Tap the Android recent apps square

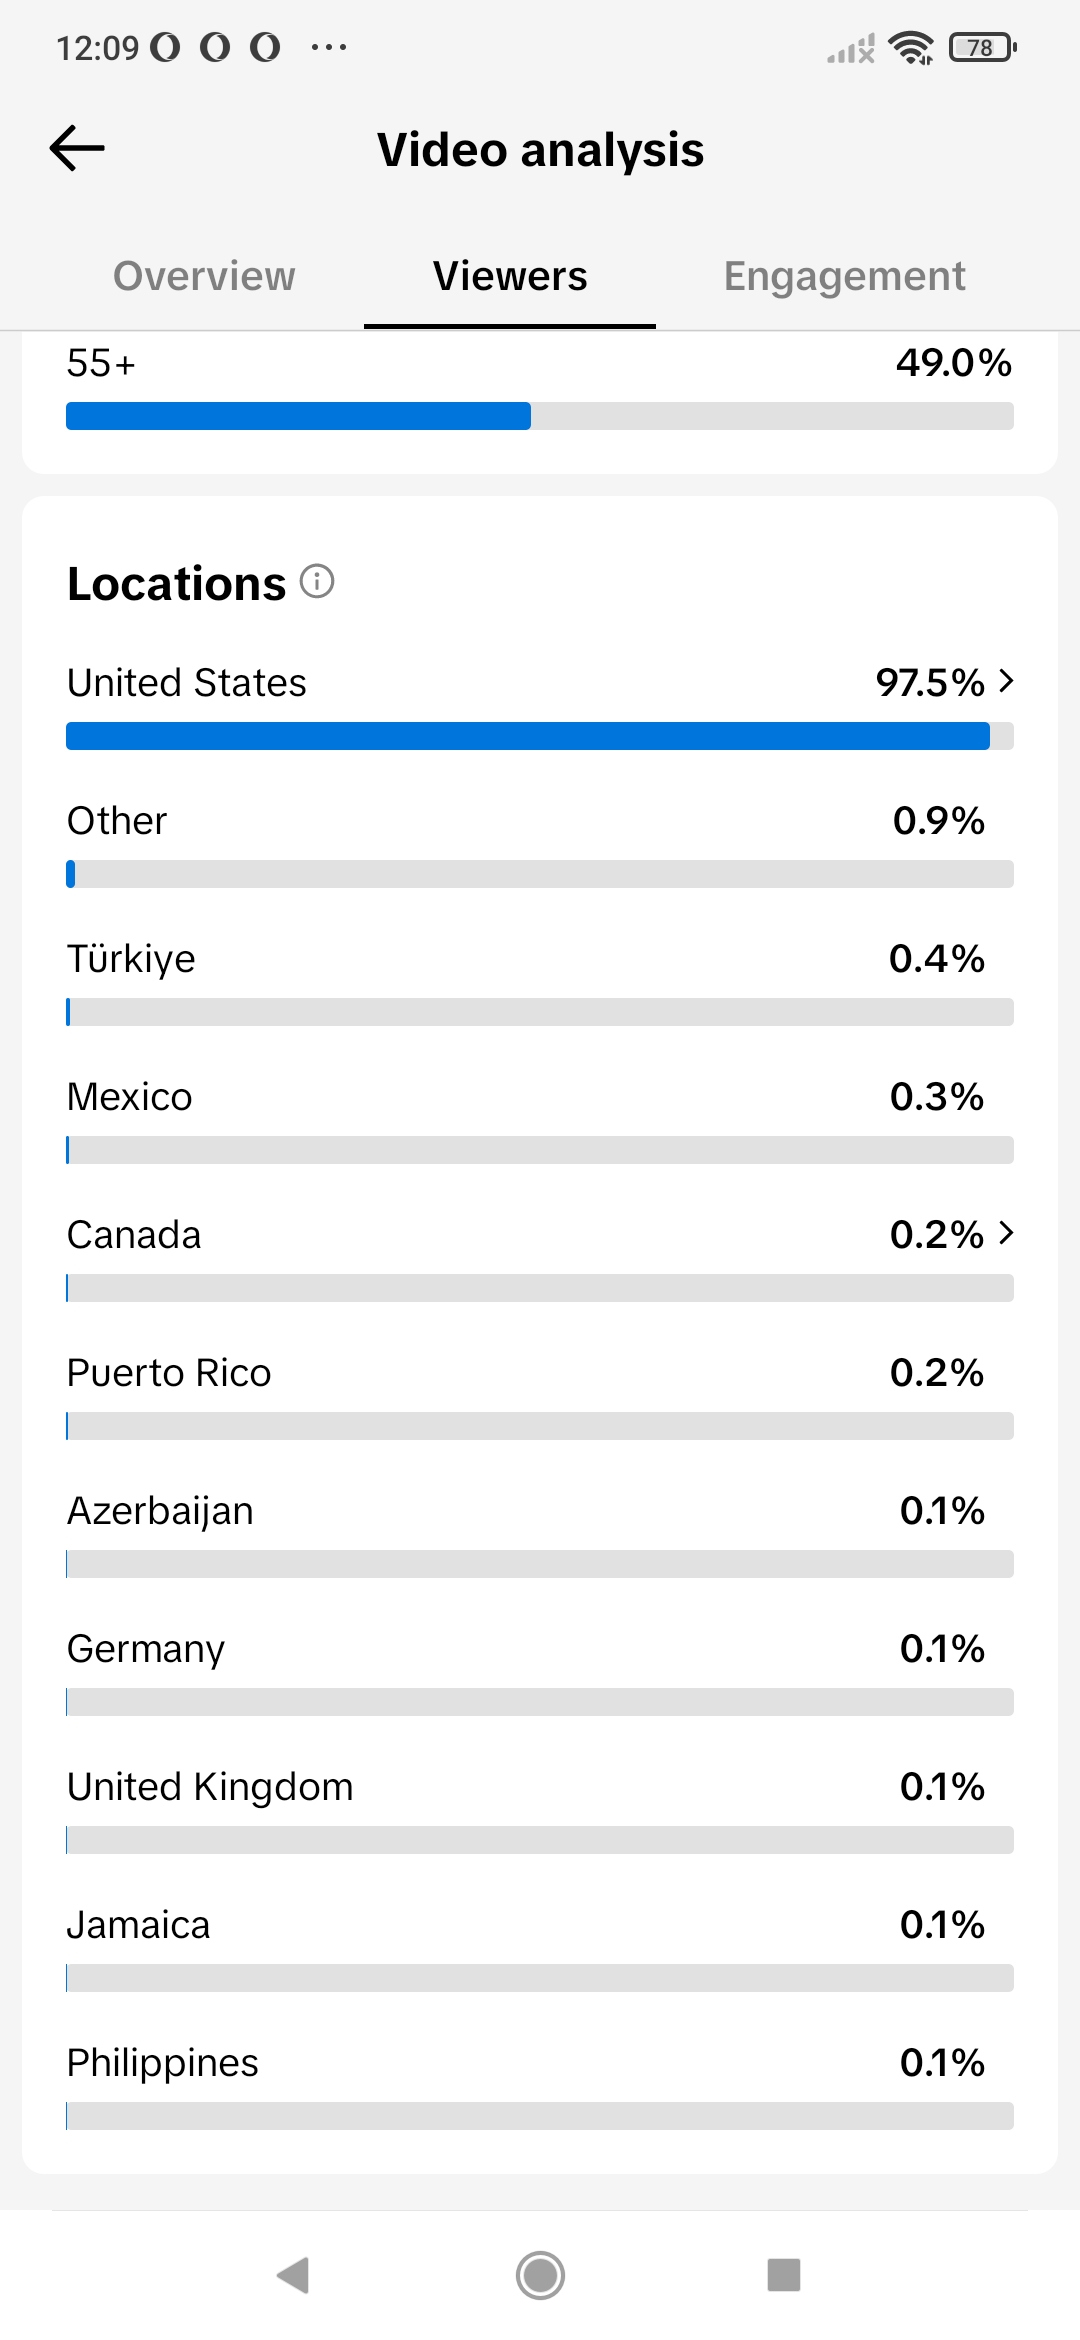click(784, 2274)
